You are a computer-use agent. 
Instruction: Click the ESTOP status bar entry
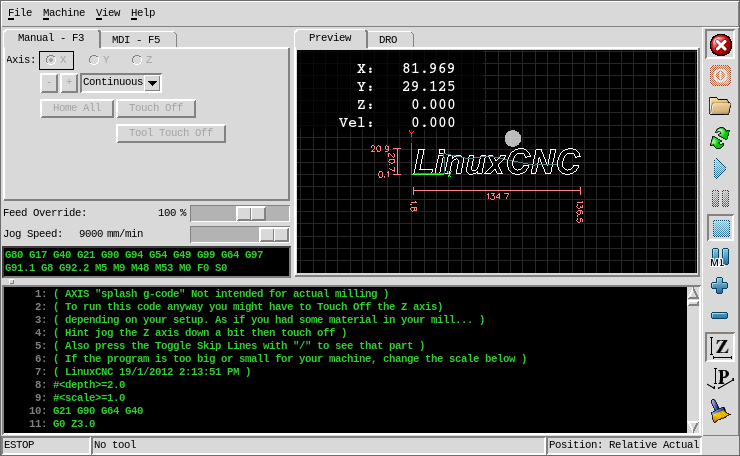(46, 445)
